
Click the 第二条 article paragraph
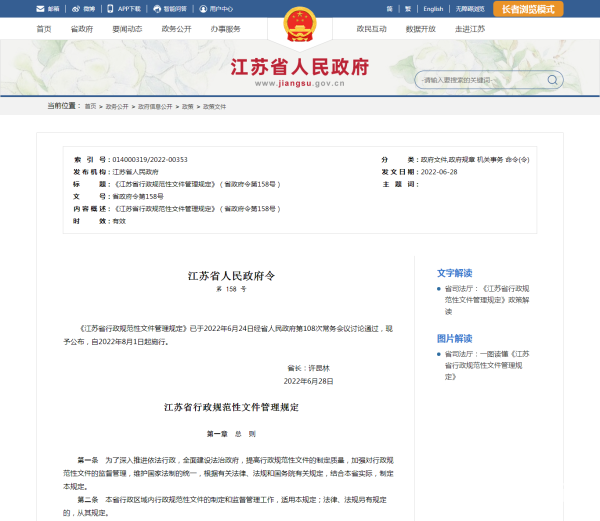pyautogui.click(x=226, y=506)
